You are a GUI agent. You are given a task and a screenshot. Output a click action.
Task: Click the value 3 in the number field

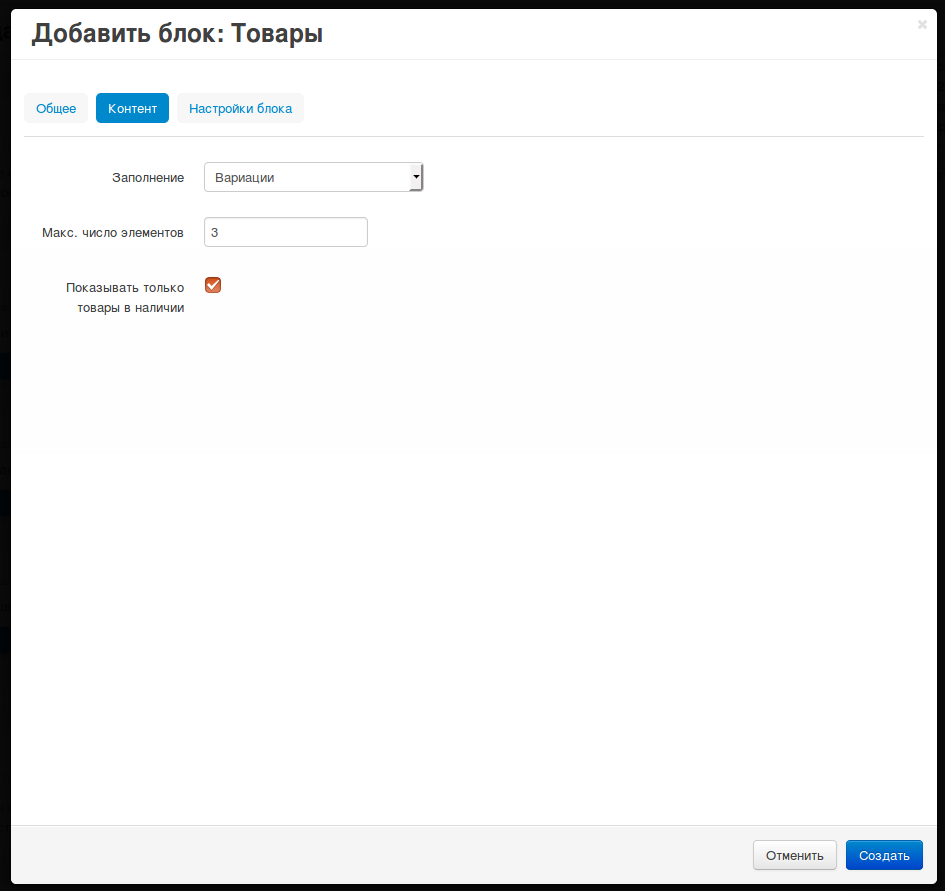coord(215,232)
